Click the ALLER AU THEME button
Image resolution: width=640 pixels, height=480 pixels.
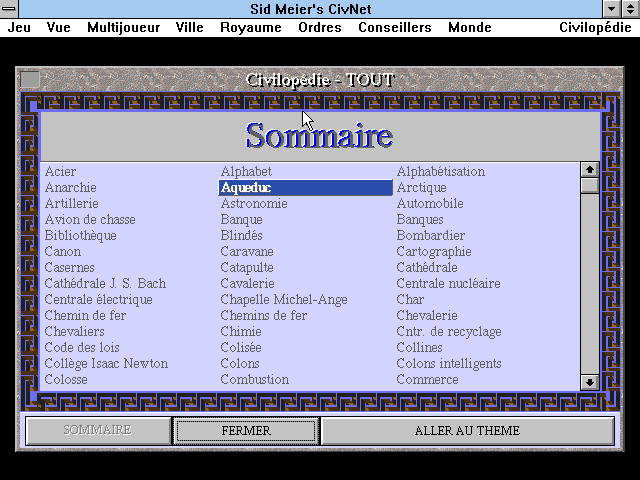[467, 431]
